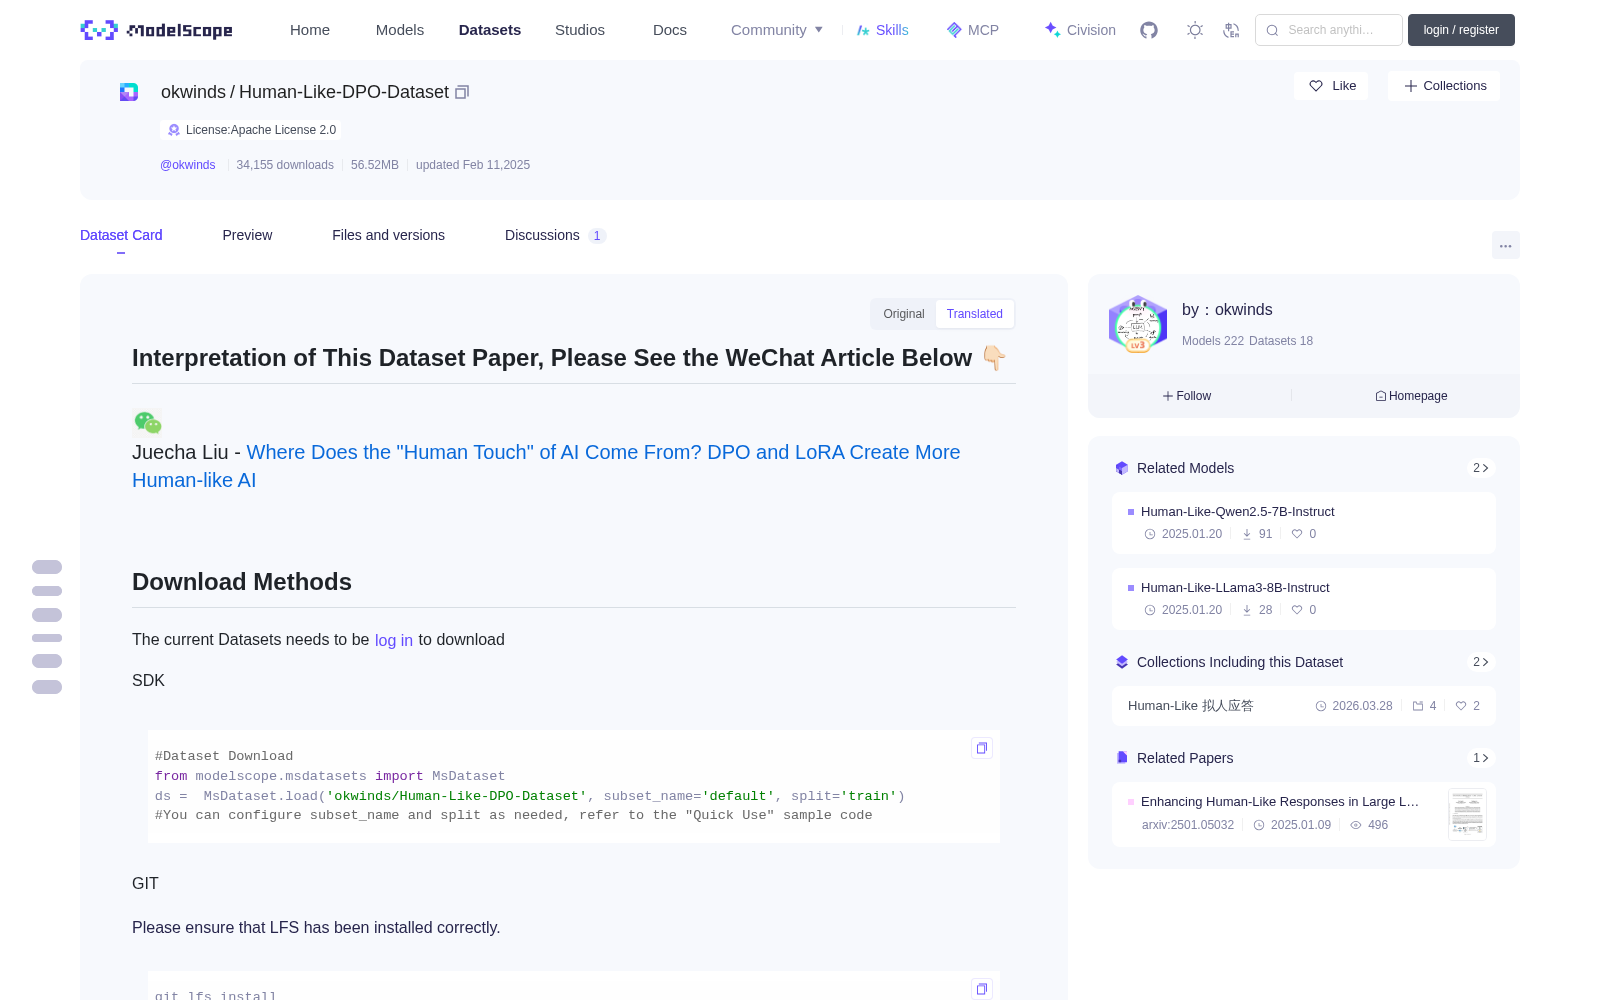
Task: Jump to last section in outline sidebar
Action: click(47, 687)
